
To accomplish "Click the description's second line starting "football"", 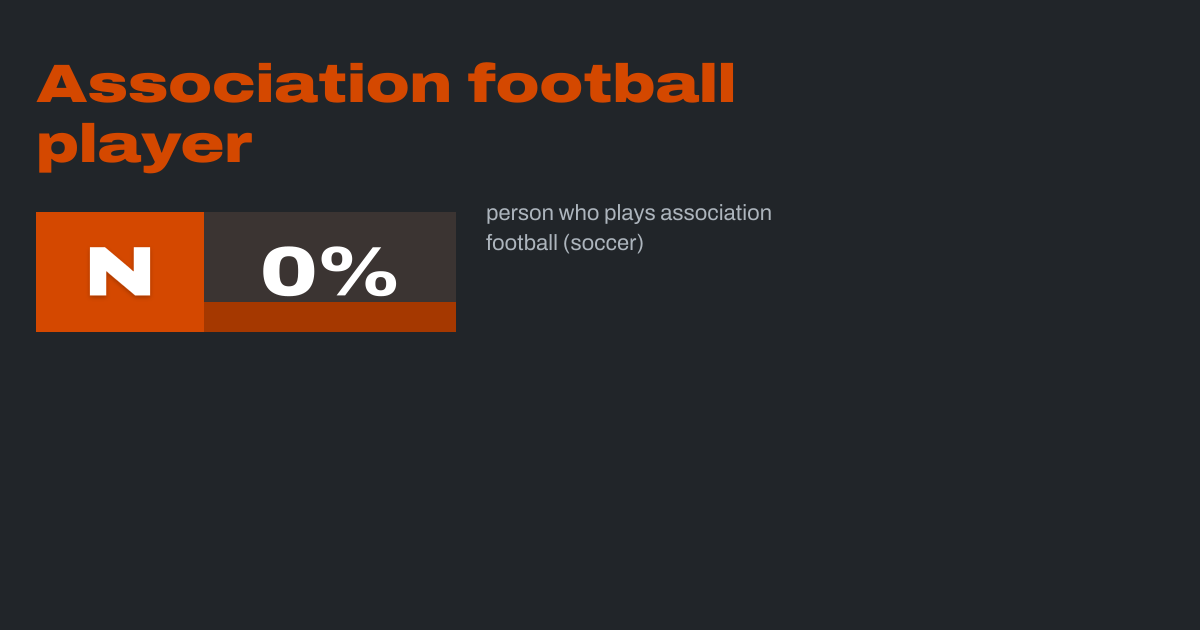I will 564,243.
